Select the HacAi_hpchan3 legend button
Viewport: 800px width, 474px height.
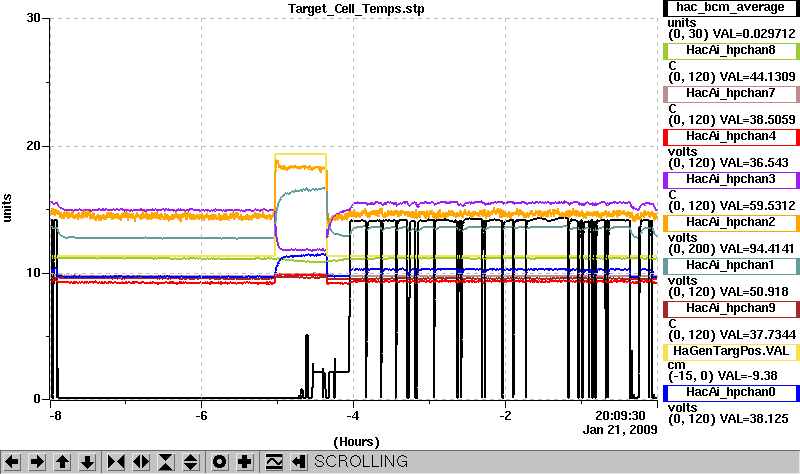731,180
